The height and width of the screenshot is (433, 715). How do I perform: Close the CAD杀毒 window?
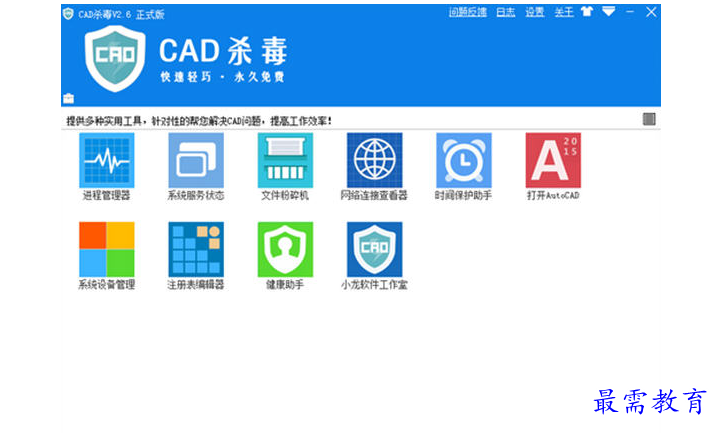pos(651,12)
